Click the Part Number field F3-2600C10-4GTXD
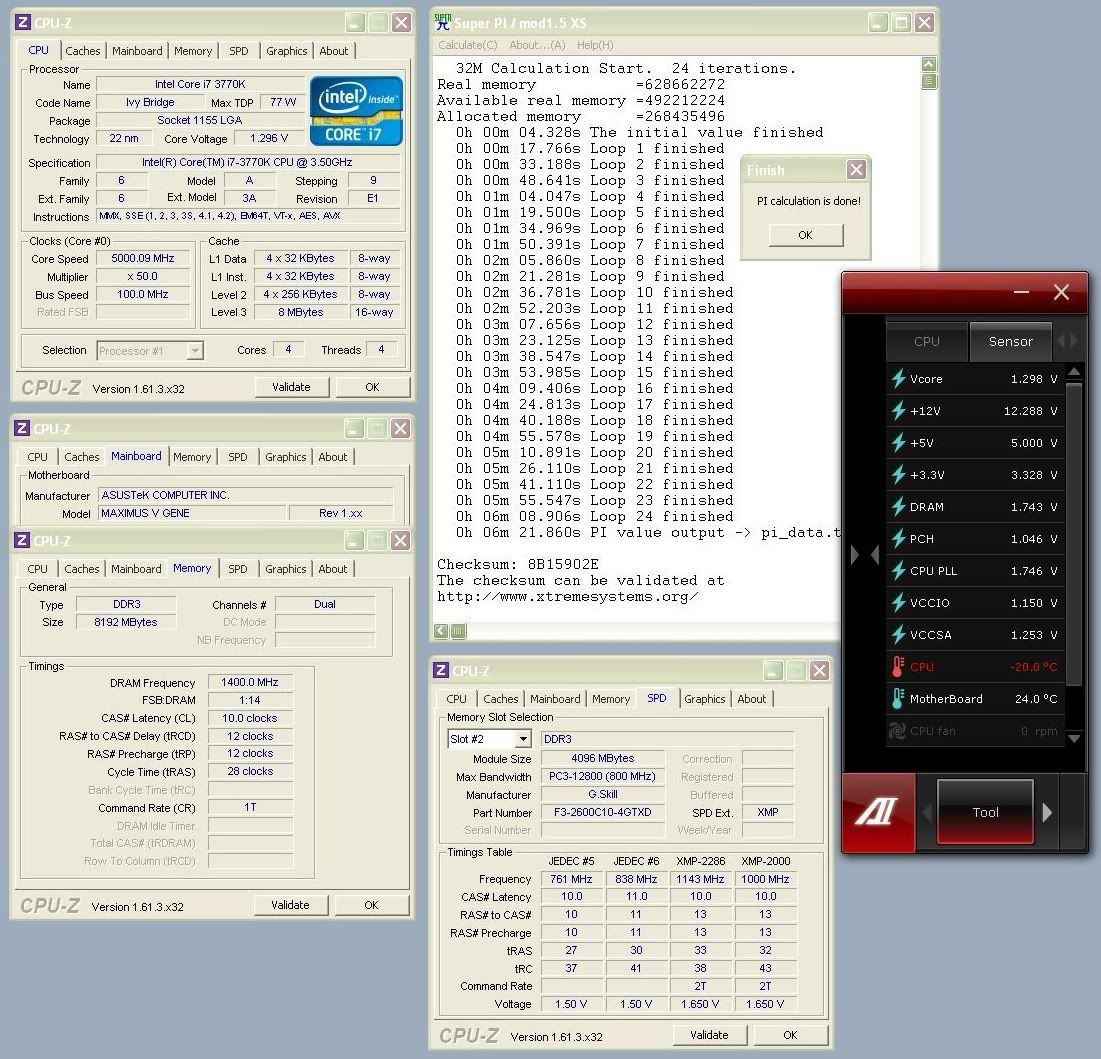Screen dimensions: 1101x1059 (602, 813)
